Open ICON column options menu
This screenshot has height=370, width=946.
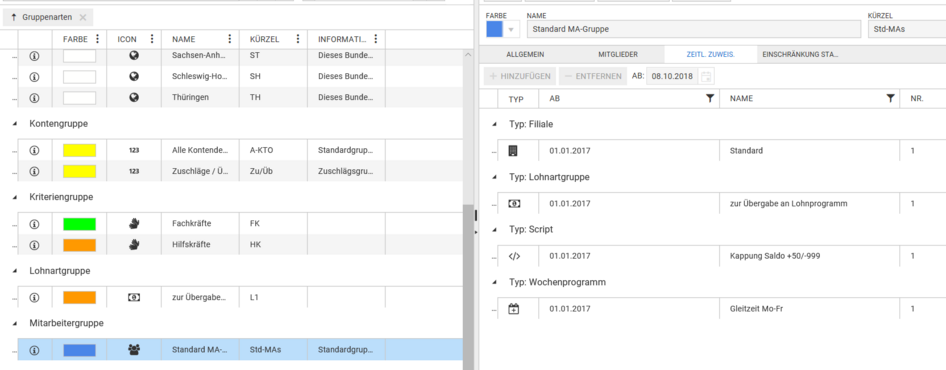(151, 39)
